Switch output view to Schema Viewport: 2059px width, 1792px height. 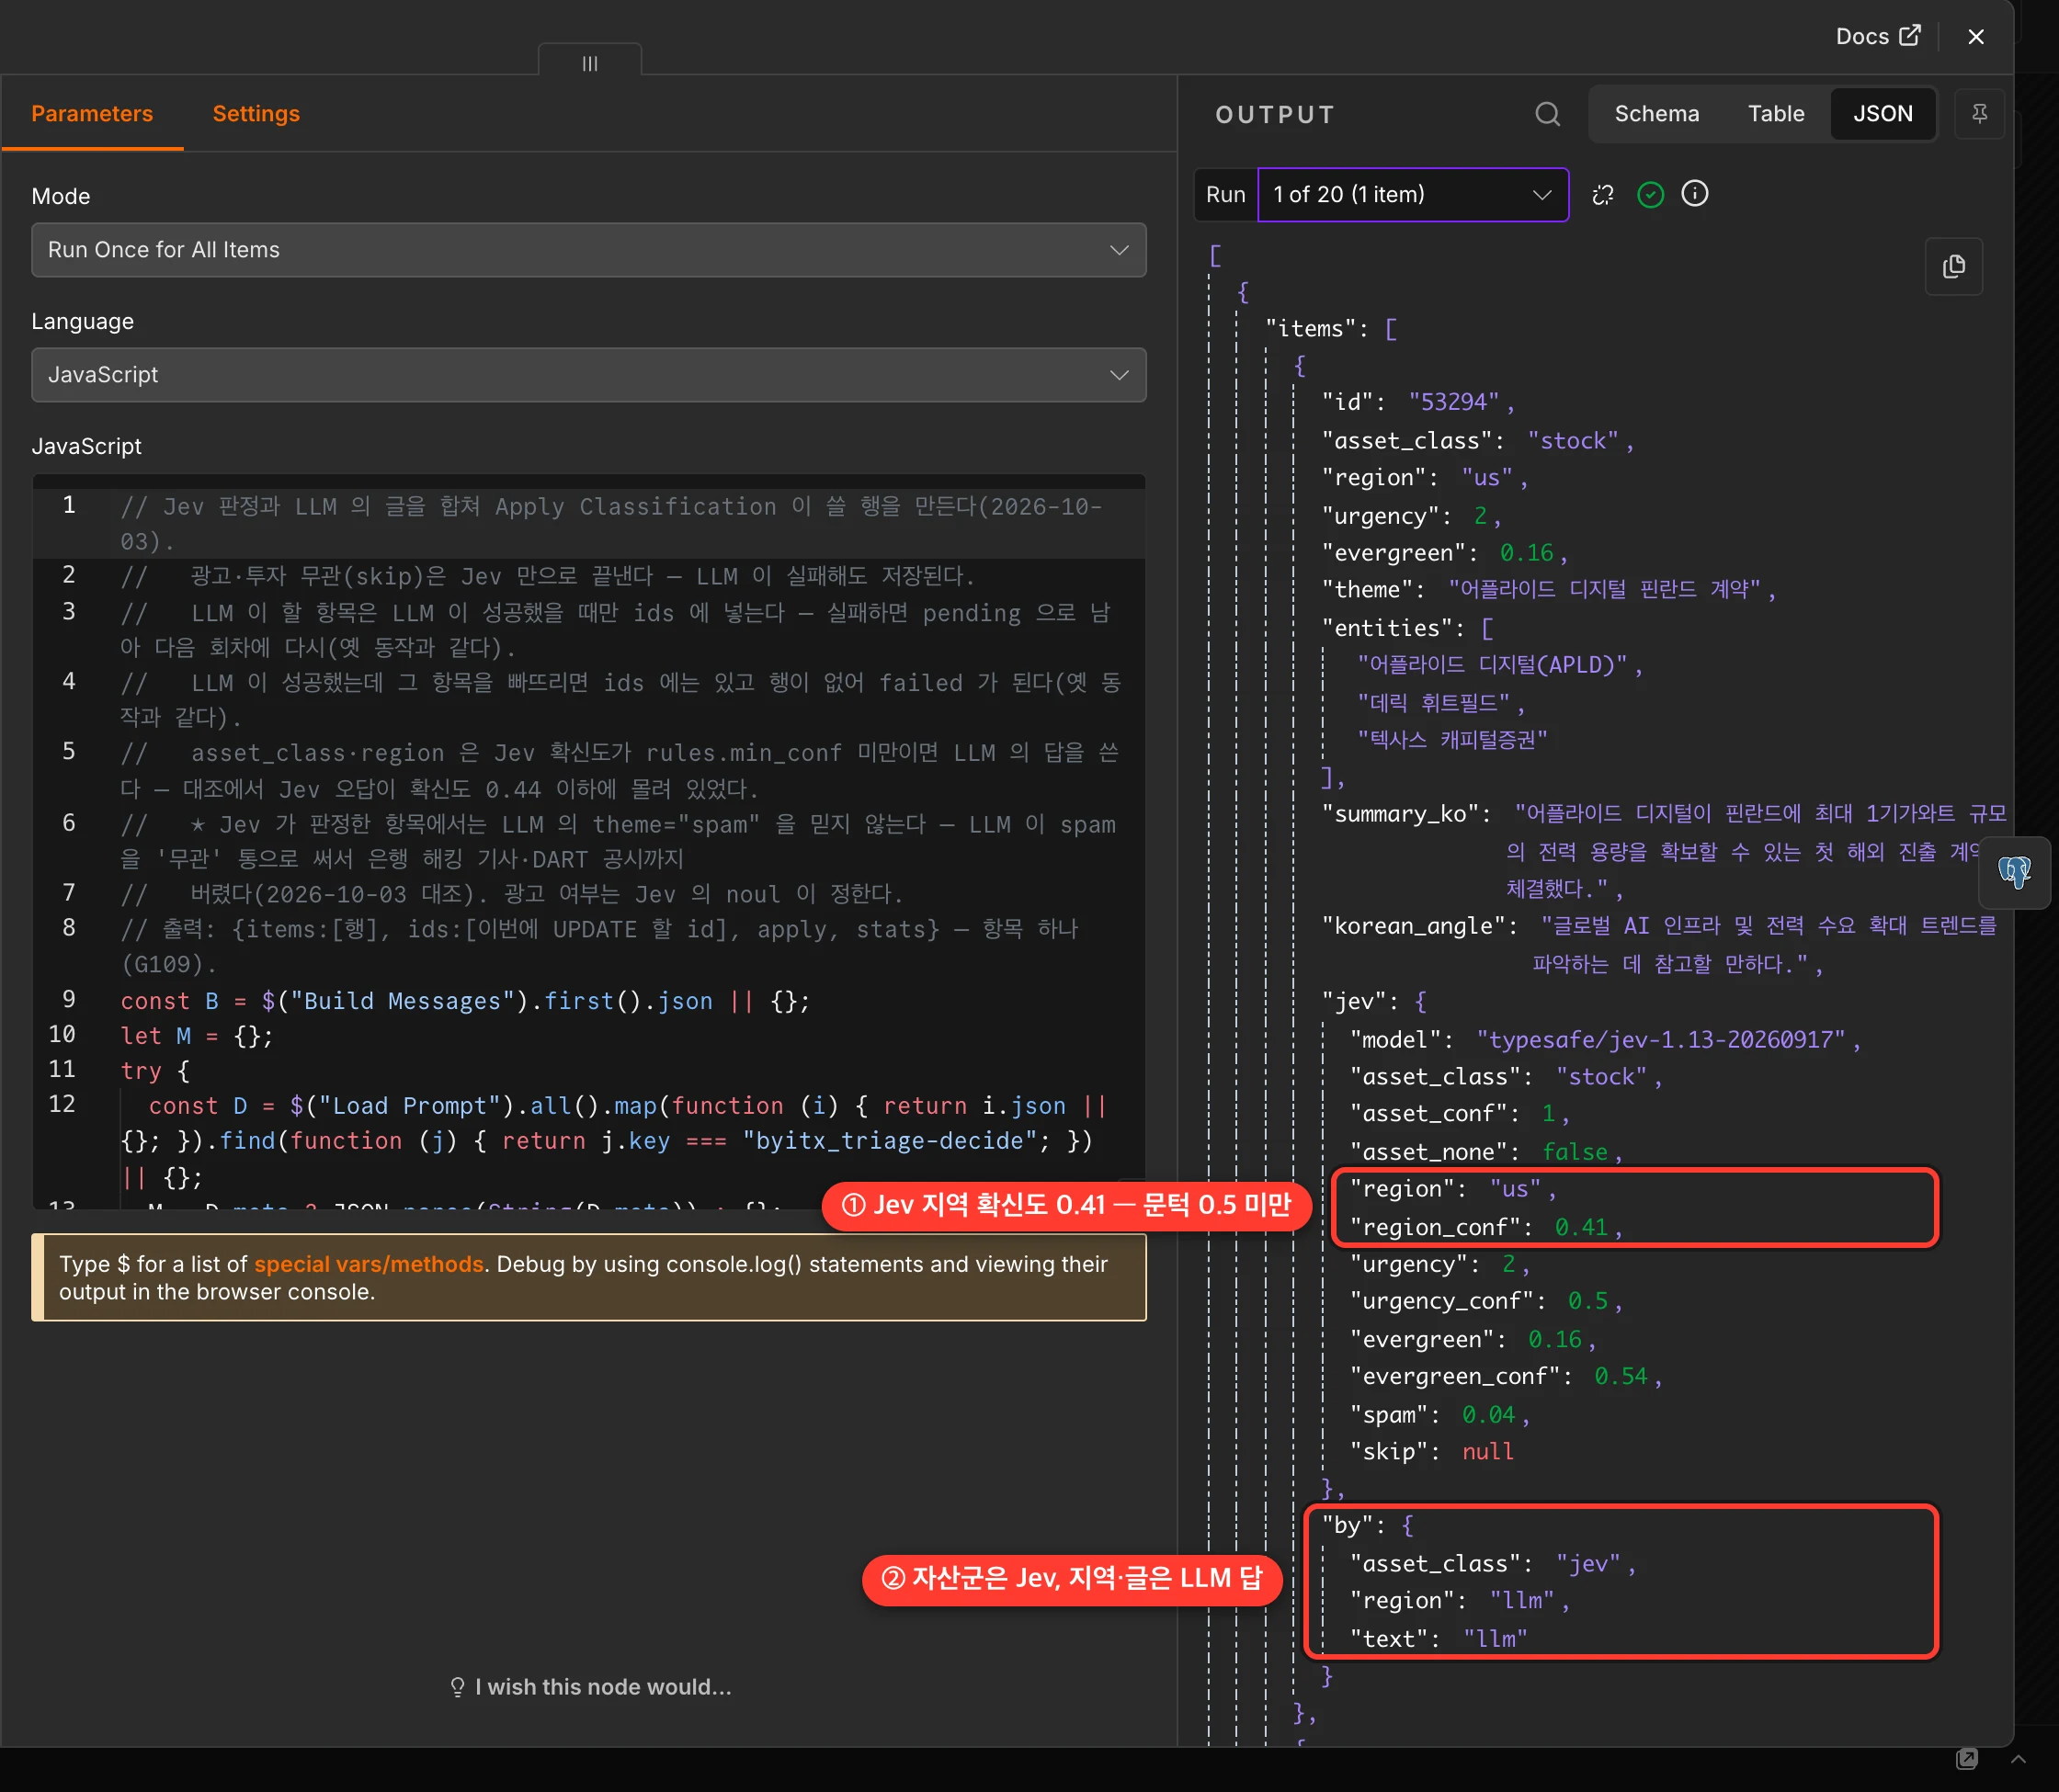(x=1656, y=114)
